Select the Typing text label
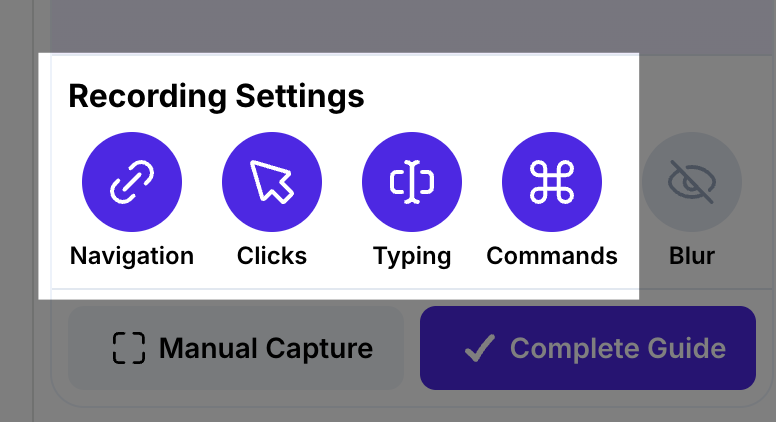 pyautogui.click(x=412, y=255)
